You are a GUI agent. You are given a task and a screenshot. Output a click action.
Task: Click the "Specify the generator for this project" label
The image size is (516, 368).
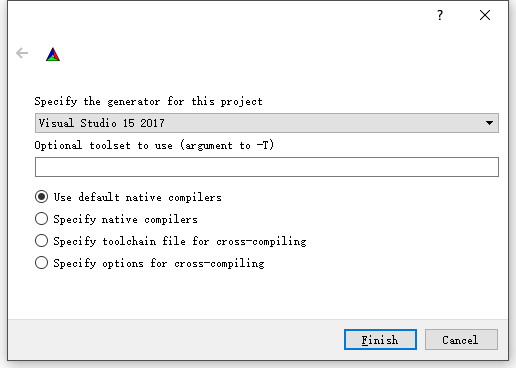point(148,101)
